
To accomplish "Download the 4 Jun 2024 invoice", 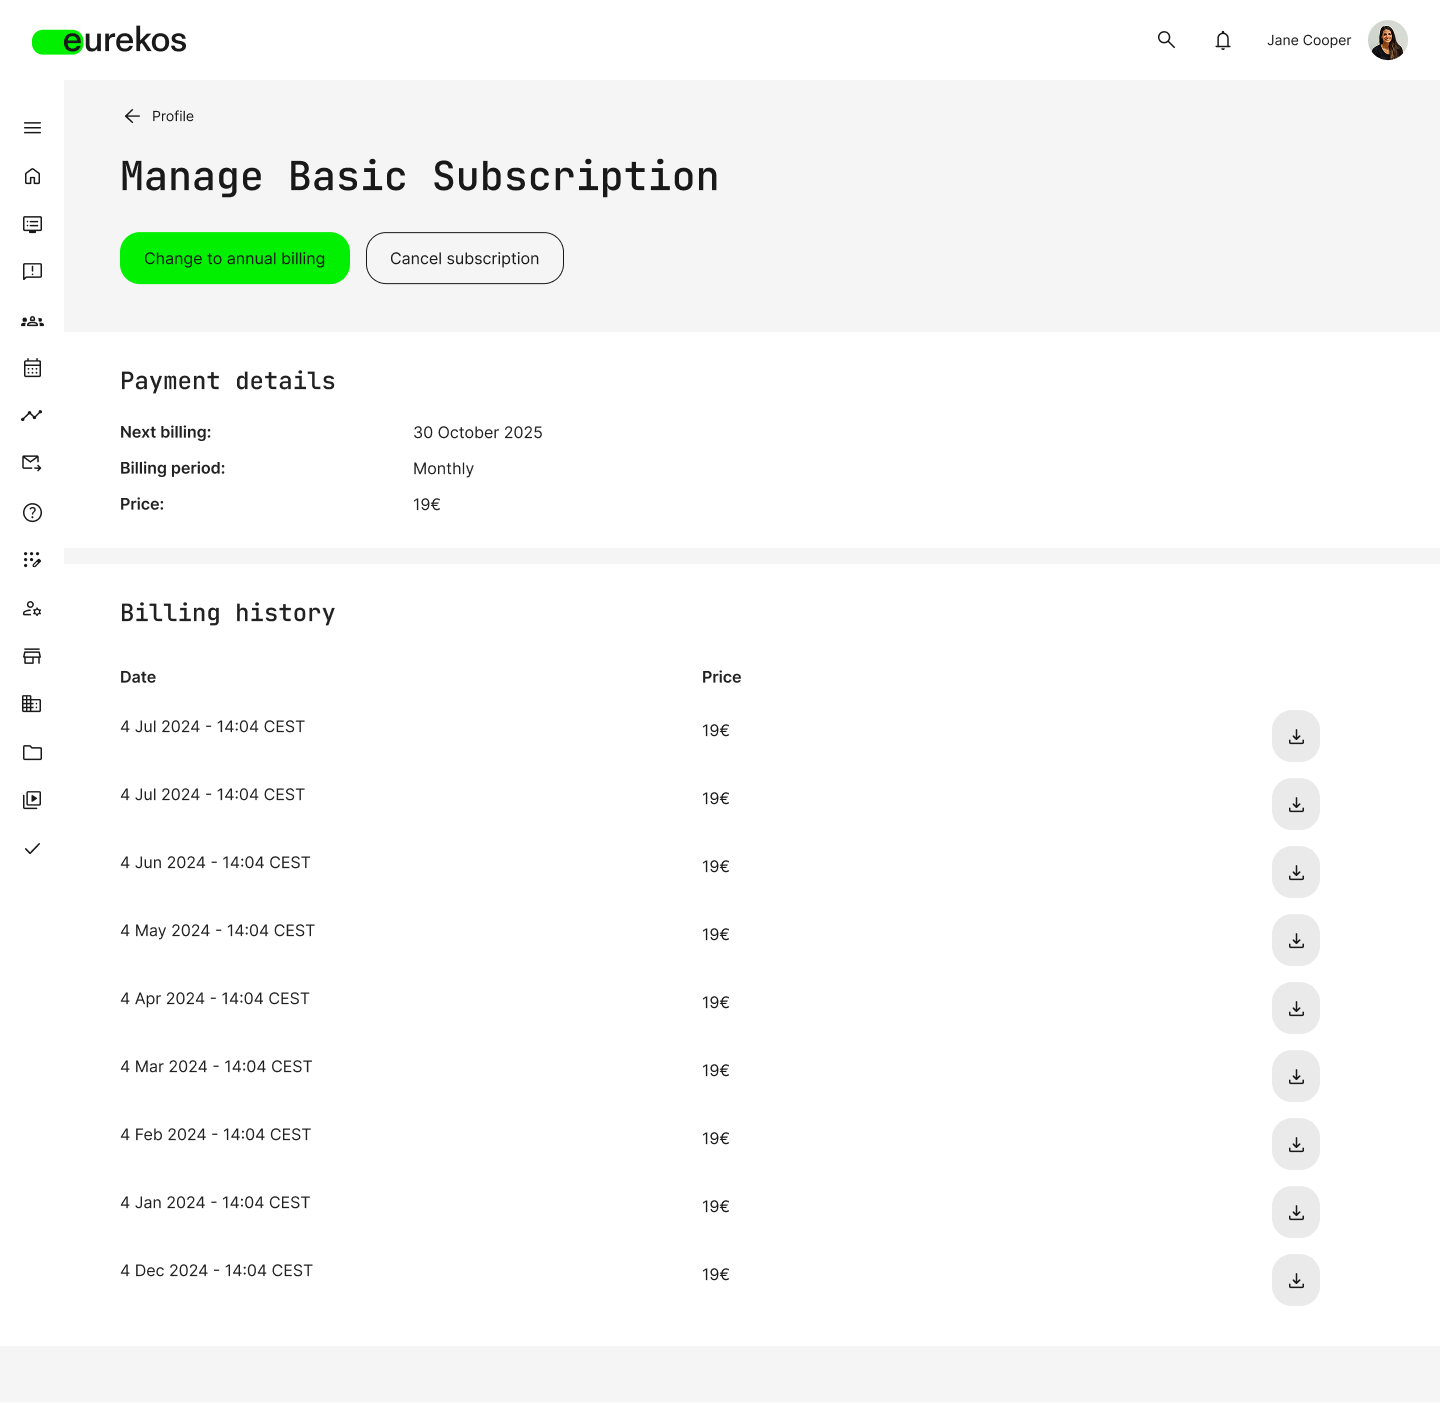I will click(x=1296, y=872).
